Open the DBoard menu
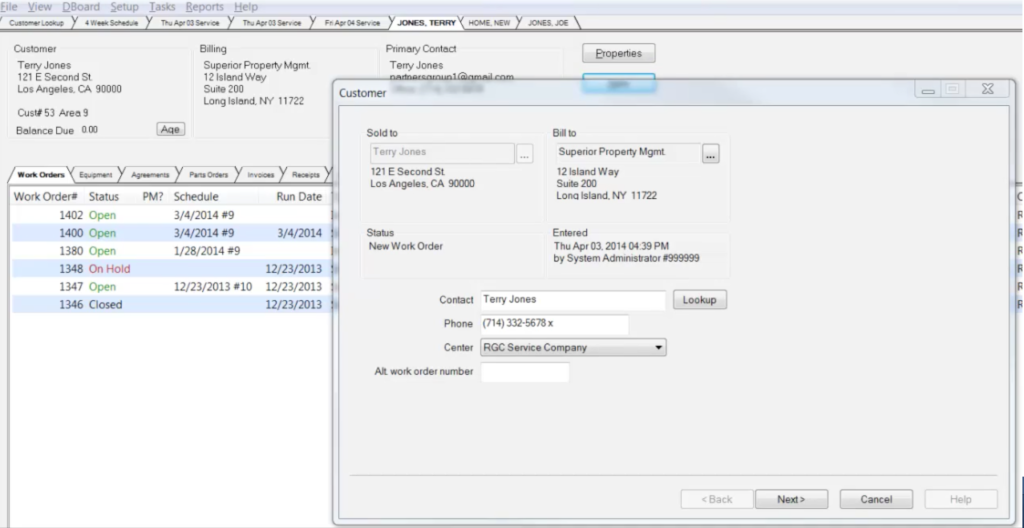 [81, 7]
